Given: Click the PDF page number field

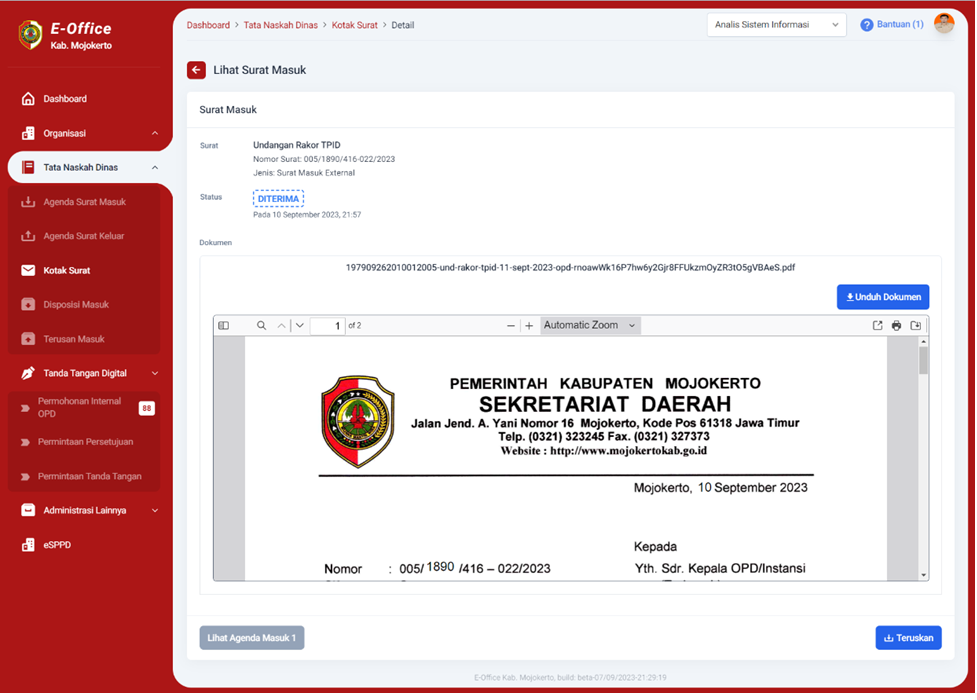Looking at the screenshot, I should pos(327,325).
